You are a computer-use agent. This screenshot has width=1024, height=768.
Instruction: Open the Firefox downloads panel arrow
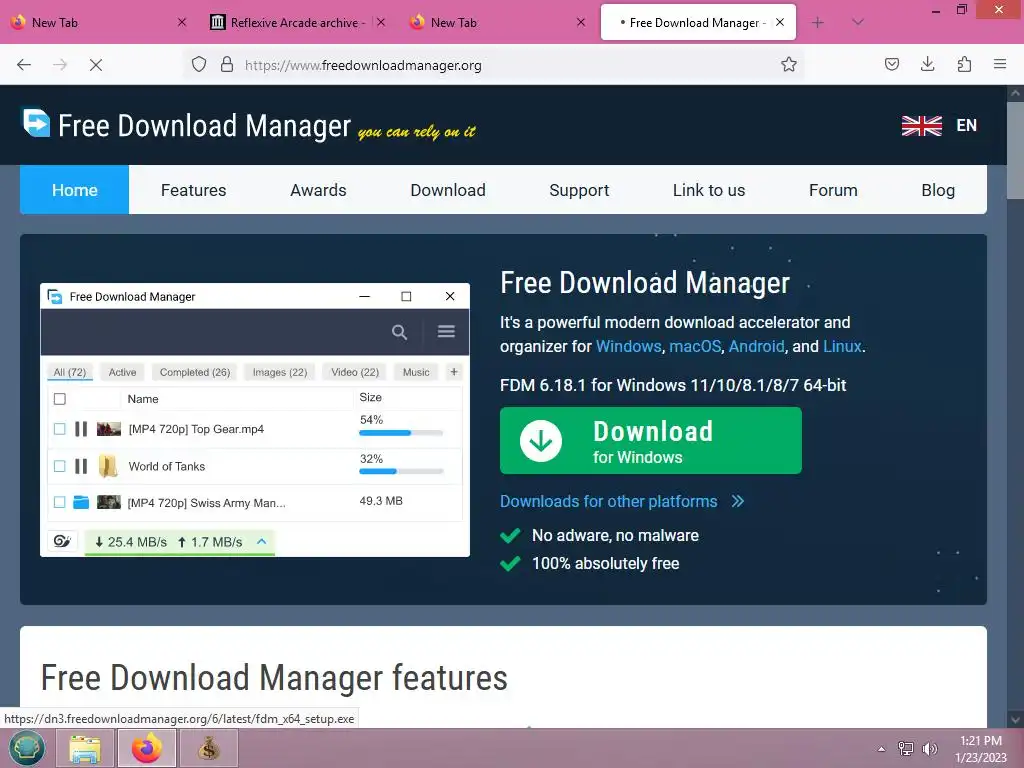click(927, 64)
